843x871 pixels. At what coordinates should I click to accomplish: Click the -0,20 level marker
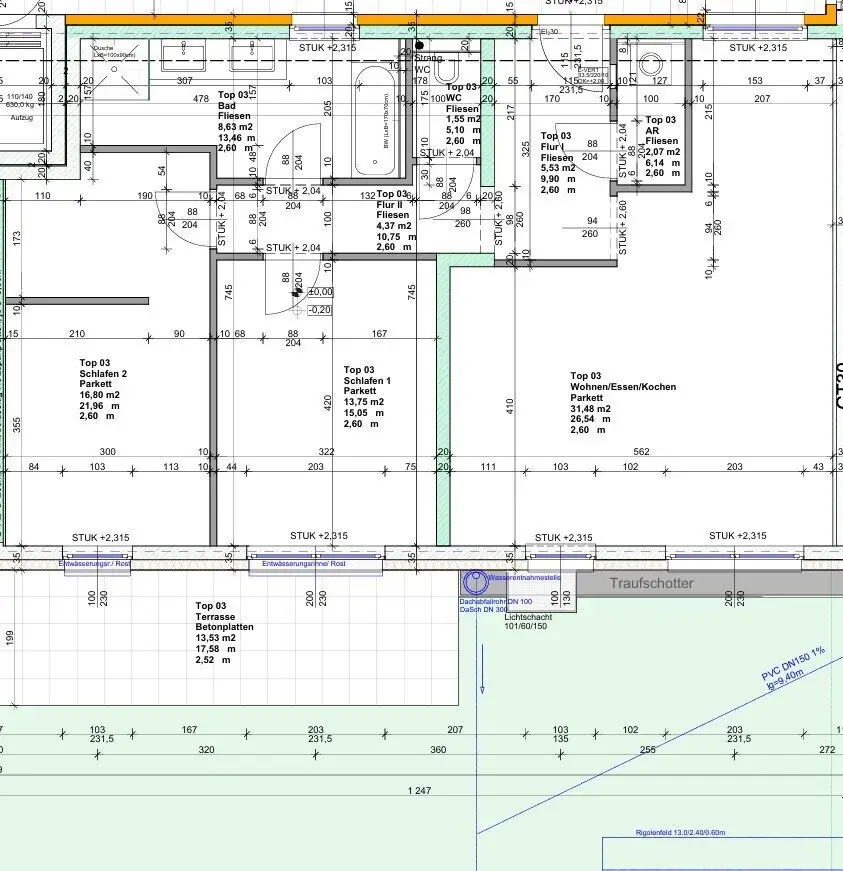pos(320,310)
